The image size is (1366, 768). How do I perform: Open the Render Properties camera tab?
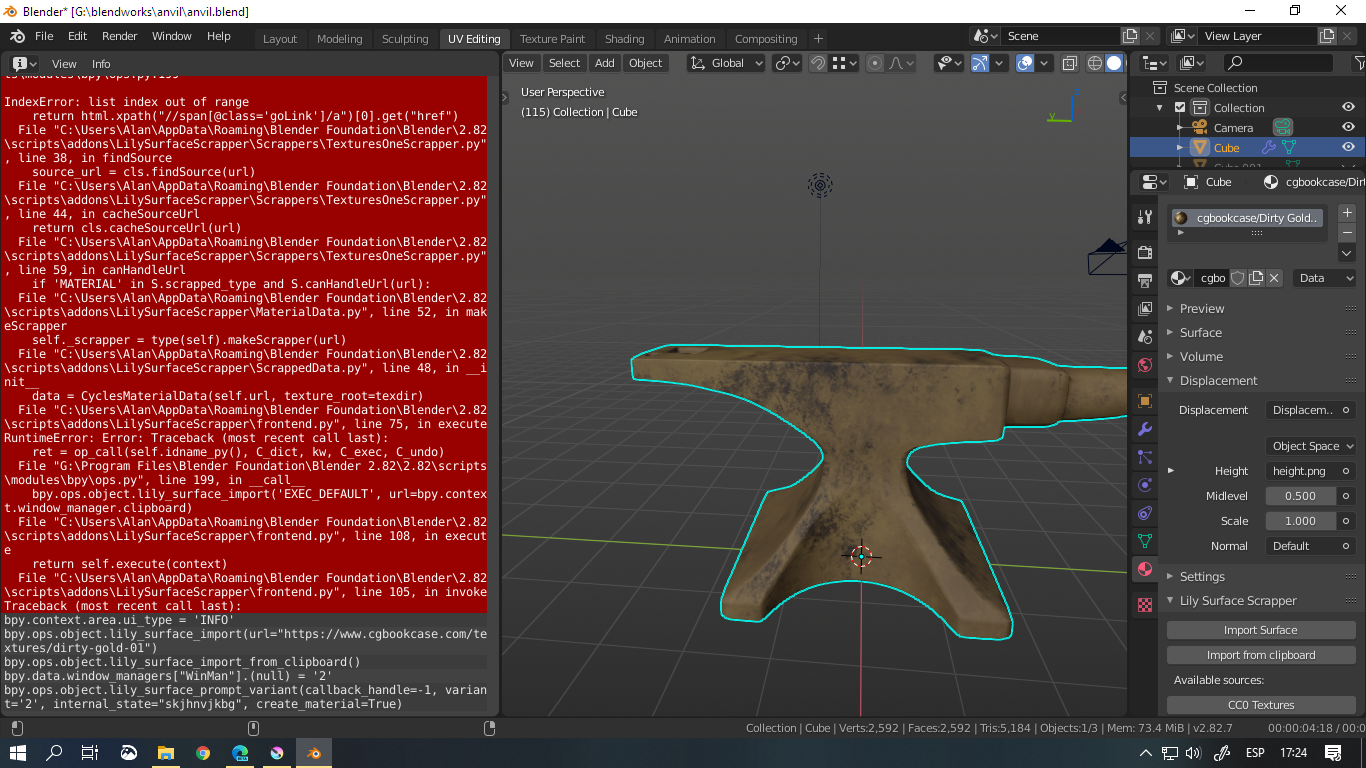click(x=1144, y=252)
